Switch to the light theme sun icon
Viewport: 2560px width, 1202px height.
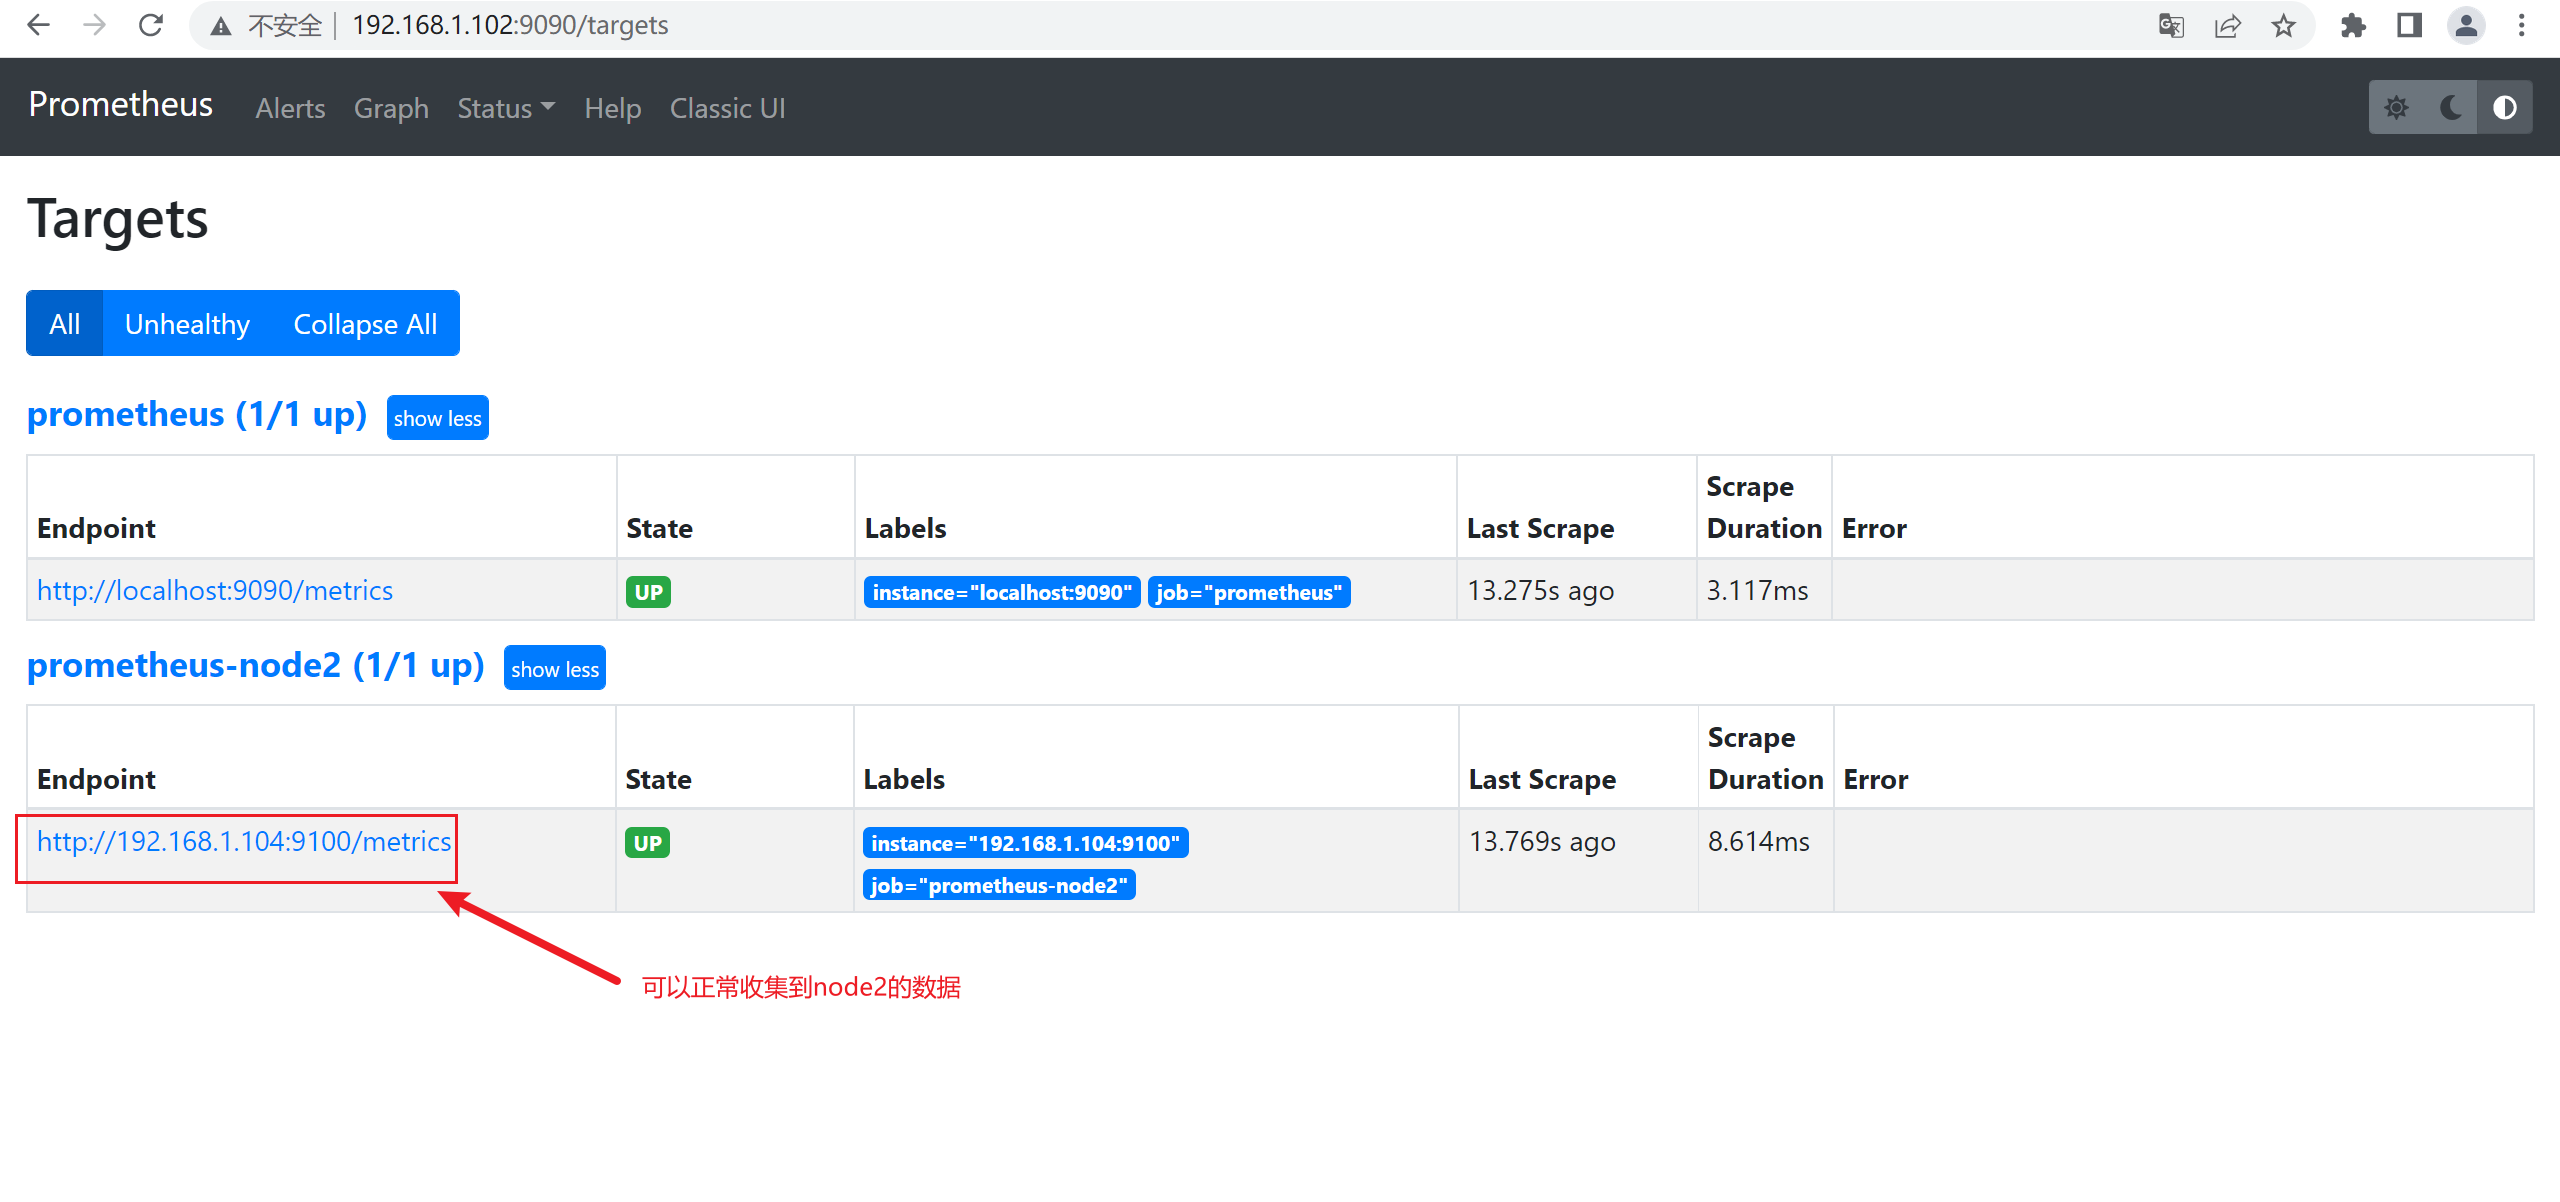(x=2396, y=108)
